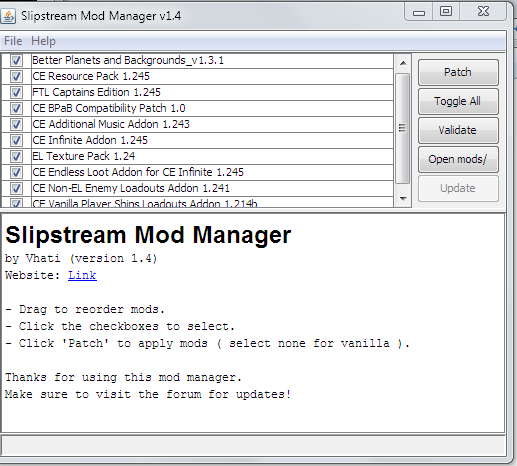This screenshot has width=517, height=466.
Task: Toggle CE Non-EL Enemy Loadouts checkbox
Action: (x=16, y=188)
